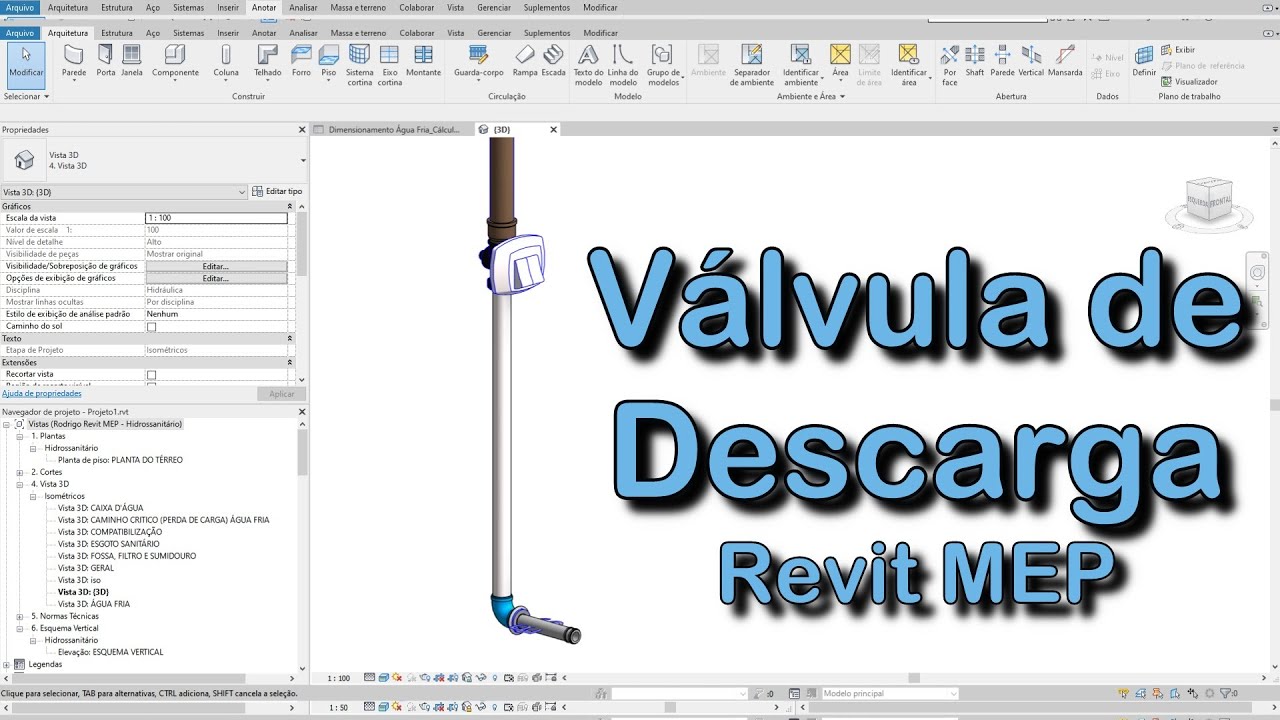The height and width of the screenshot is (720, 1280).
Task: Select the Janela (window) tool
Action: [x=132, y=60]
